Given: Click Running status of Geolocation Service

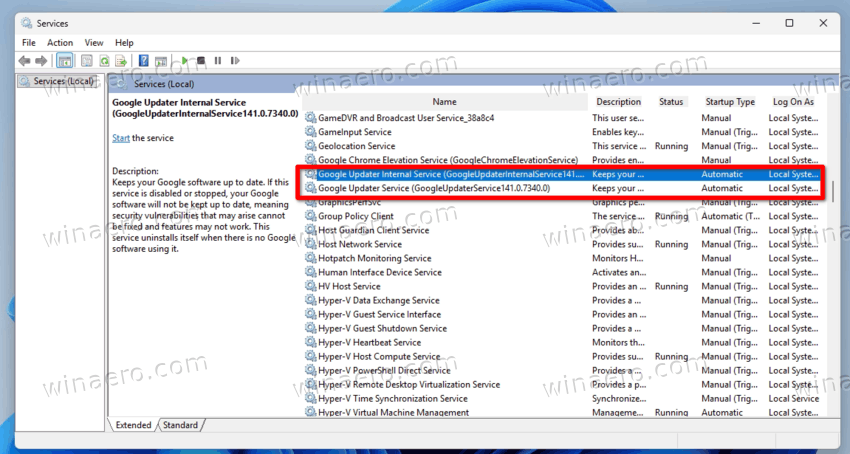Looking at the screenshot, I should tap(671, 146).
